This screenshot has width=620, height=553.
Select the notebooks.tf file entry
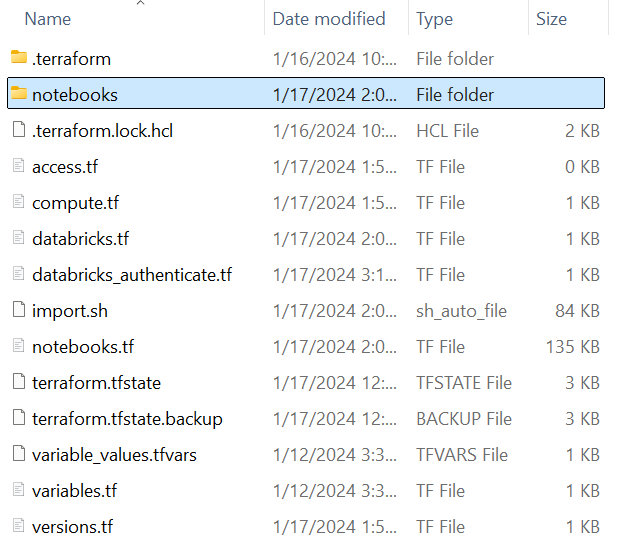[82, 347]
